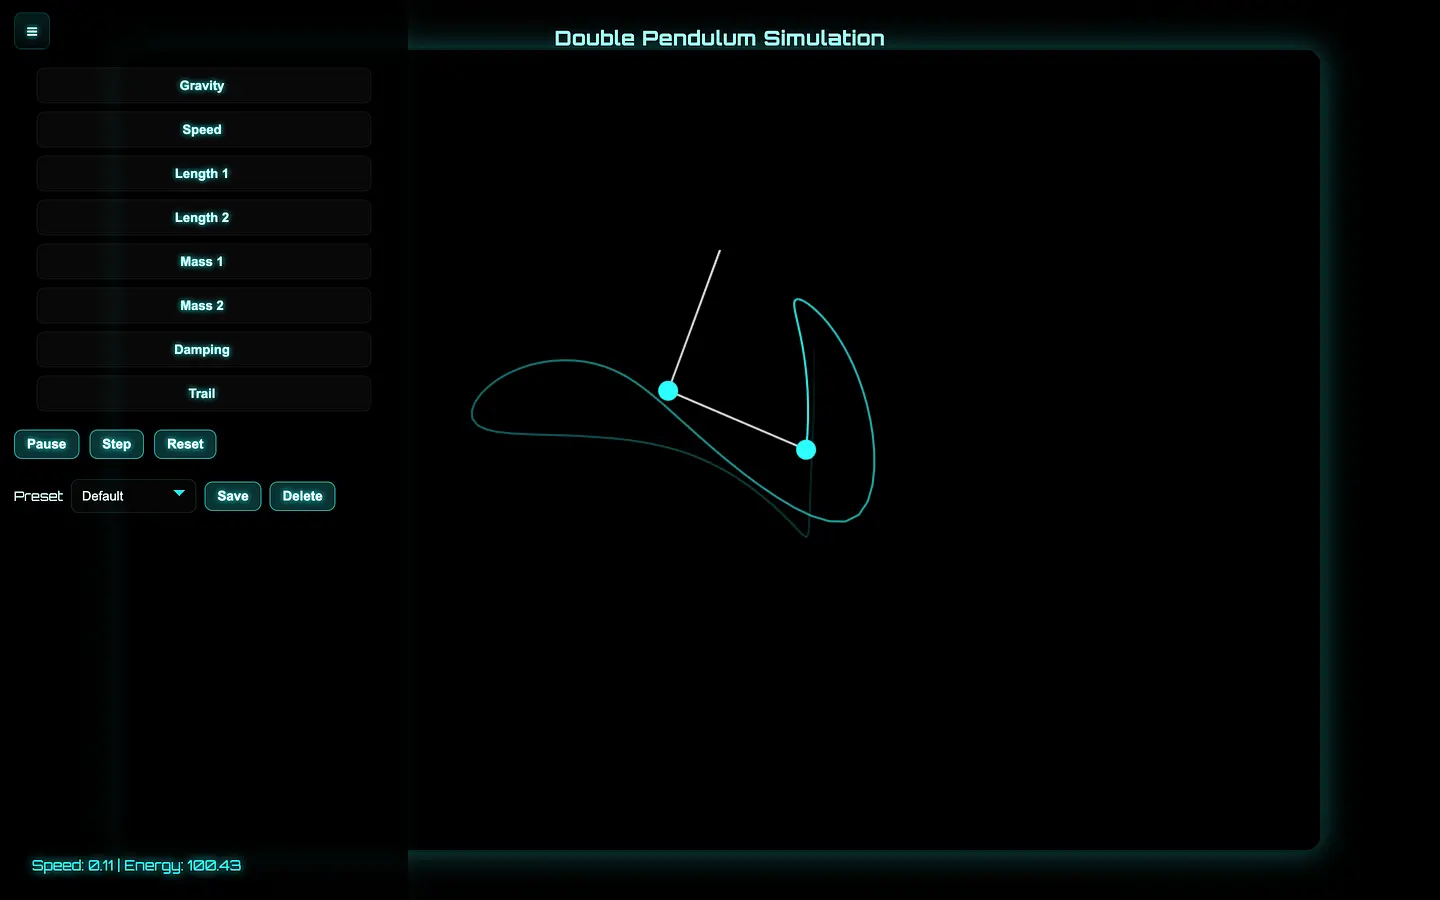1440x900 pixels.
Task: Expand the Damping setting
Action: [202, 349]
